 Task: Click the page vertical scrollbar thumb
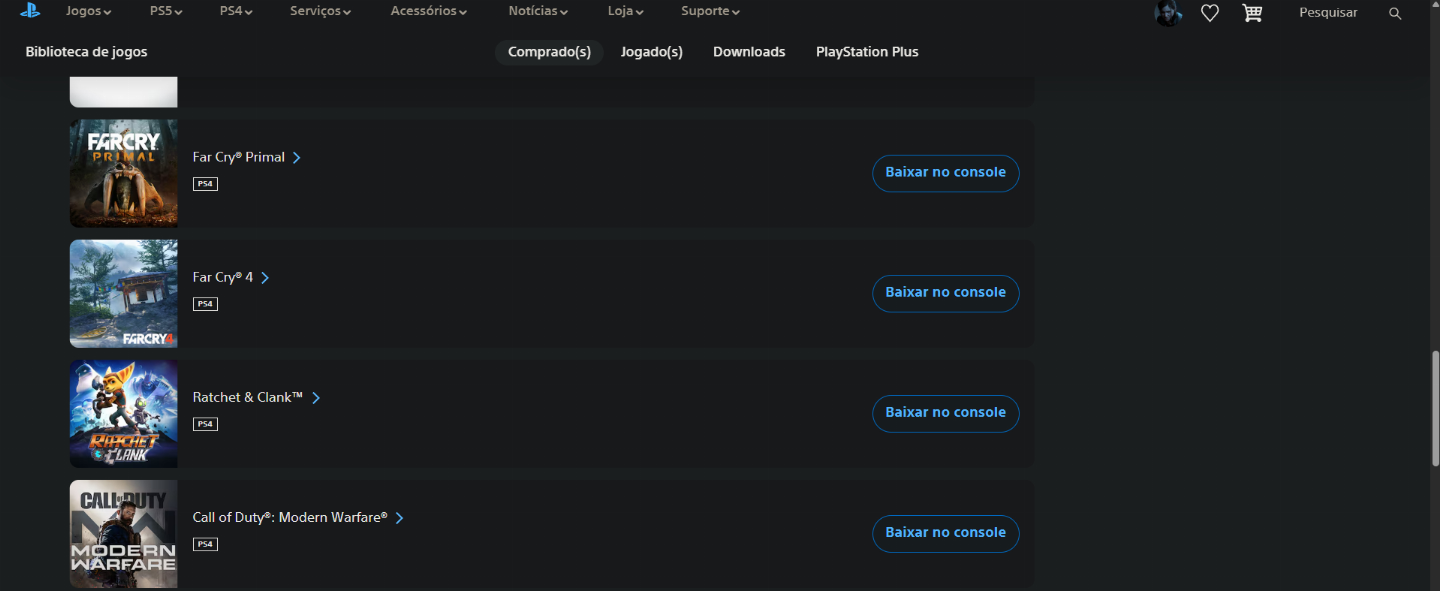point(1435,406)
